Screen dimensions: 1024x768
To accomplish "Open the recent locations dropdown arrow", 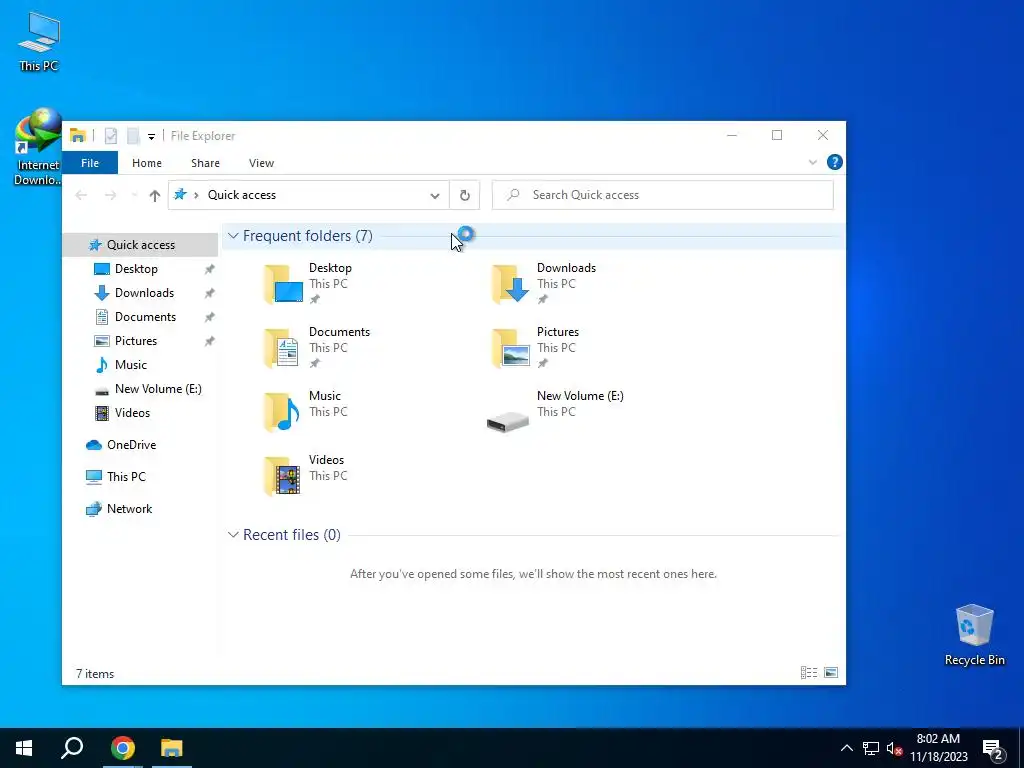I will (x=135, y=195).
